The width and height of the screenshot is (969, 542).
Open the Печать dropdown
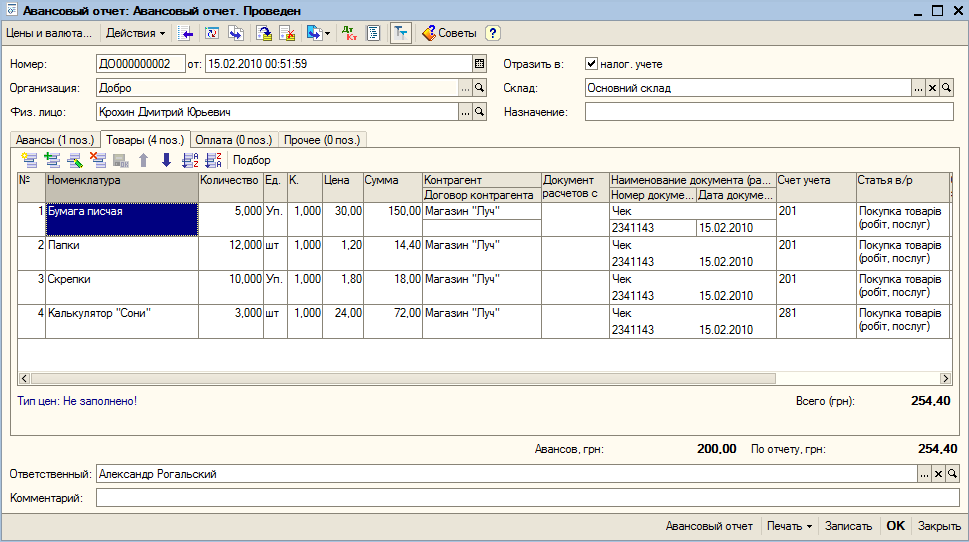coord(789,526)
